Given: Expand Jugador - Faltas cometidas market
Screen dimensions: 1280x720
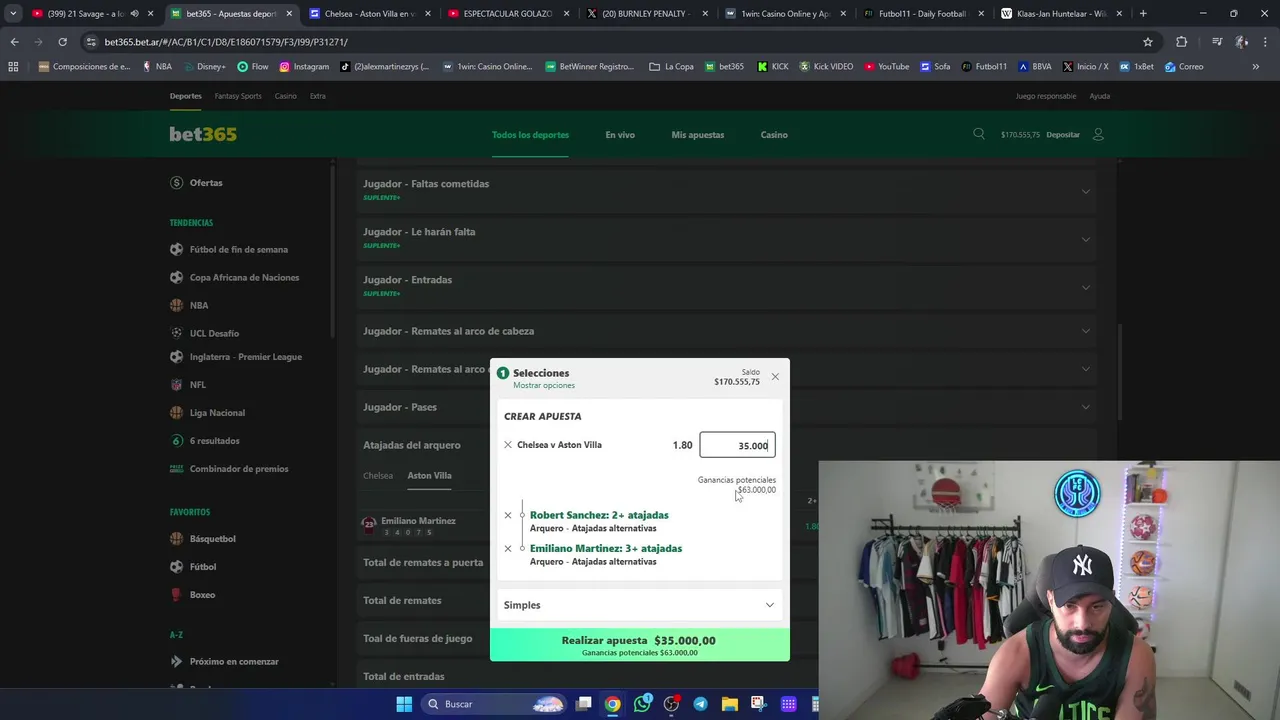Looking at the screenshot, I should (x=727, y=189).
